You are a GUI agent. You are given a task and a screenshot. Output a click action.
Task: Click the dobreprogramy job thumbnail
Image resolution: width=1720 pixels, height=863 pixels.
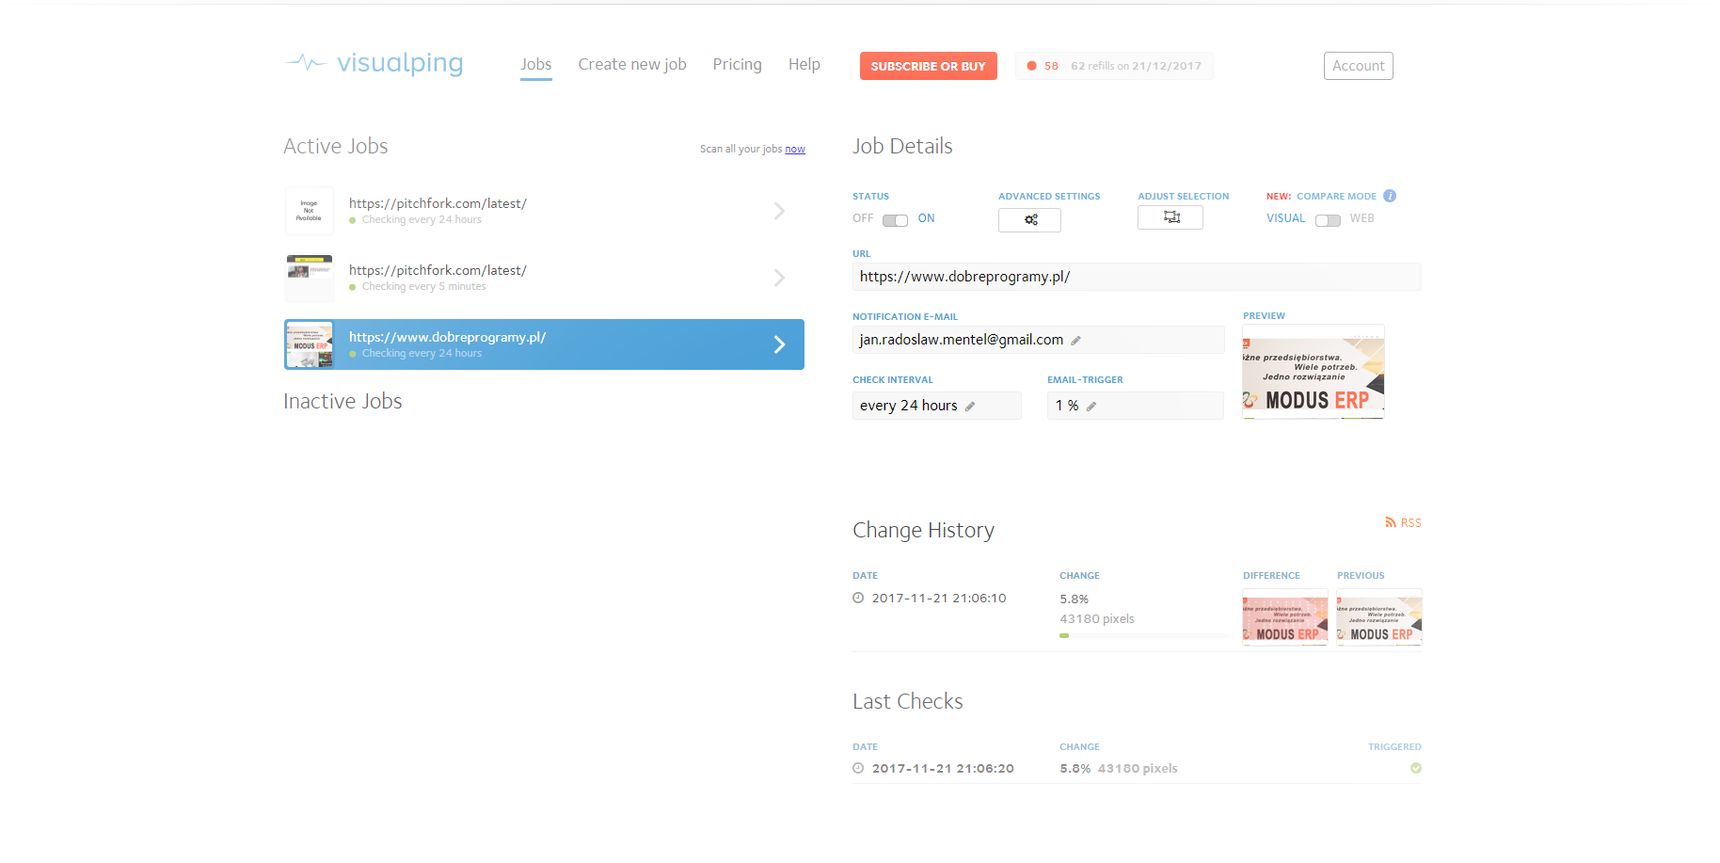click(309, 345)
